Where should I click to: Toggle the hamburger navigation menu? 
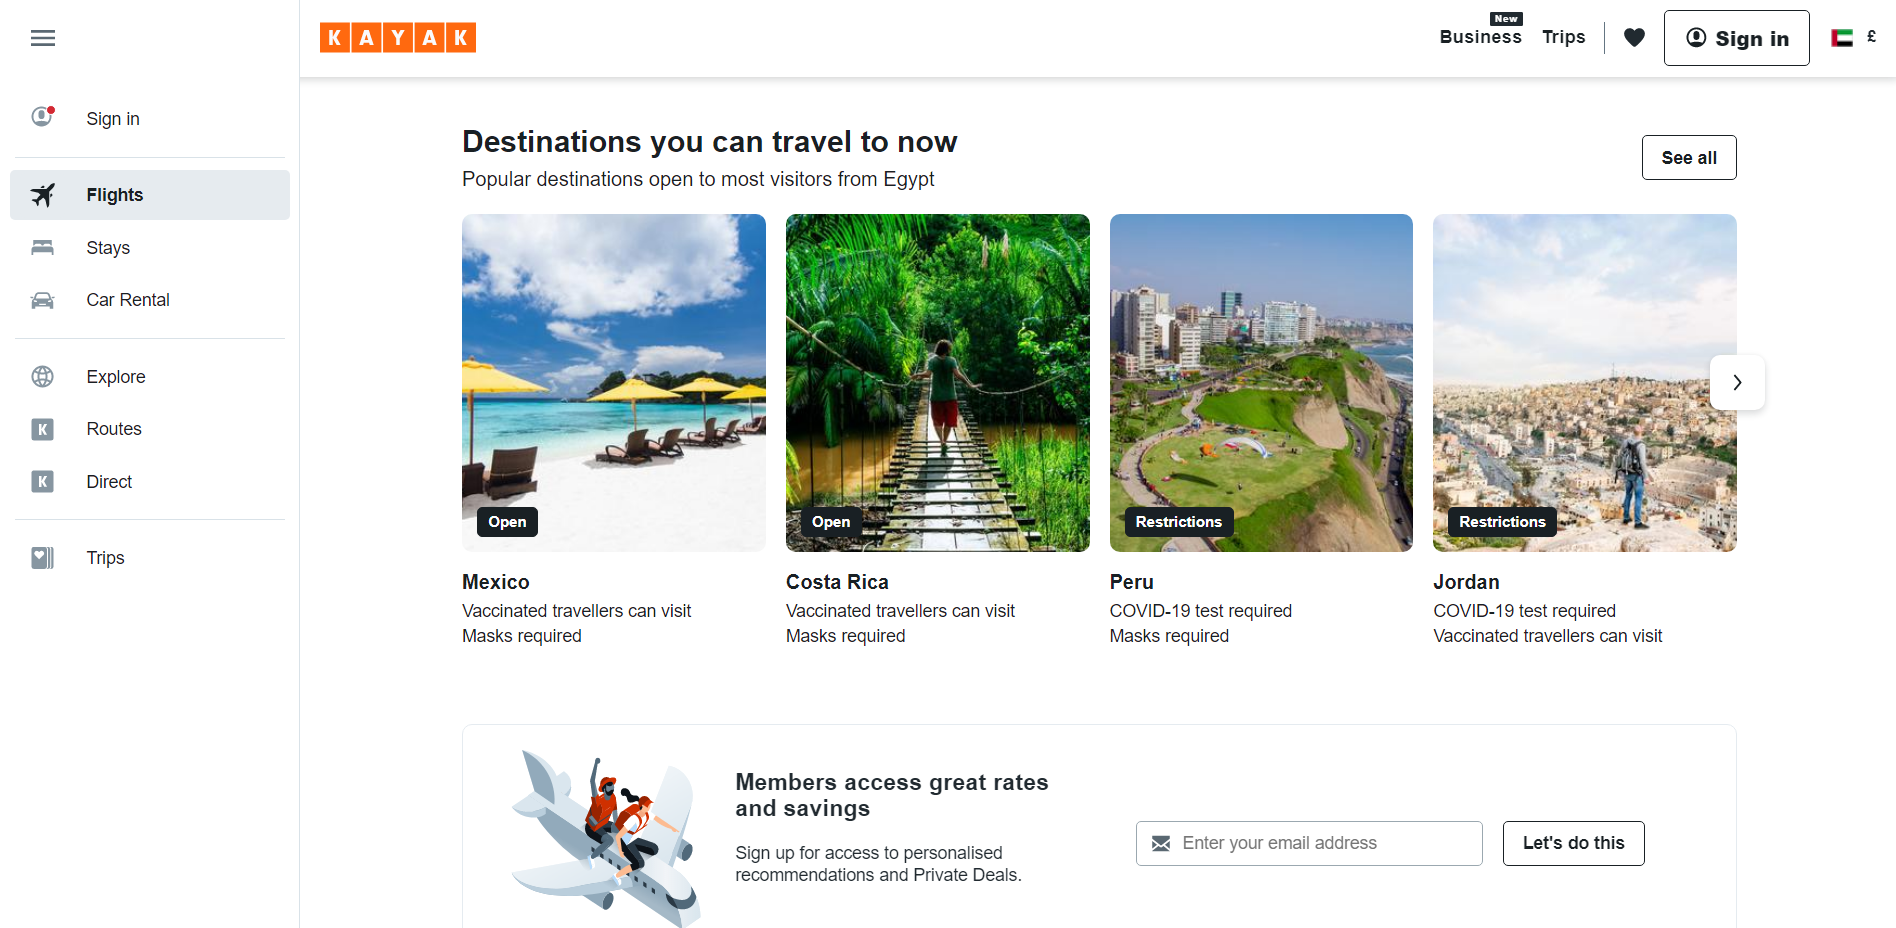coord(43,38)
